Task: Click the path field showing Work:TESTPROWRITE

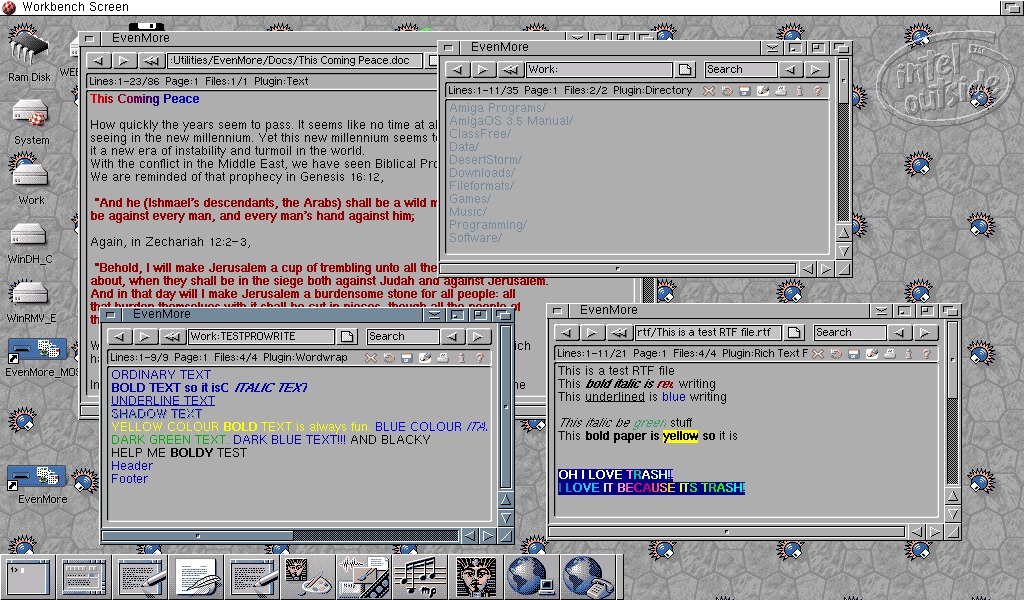Action: coord(262,337)
